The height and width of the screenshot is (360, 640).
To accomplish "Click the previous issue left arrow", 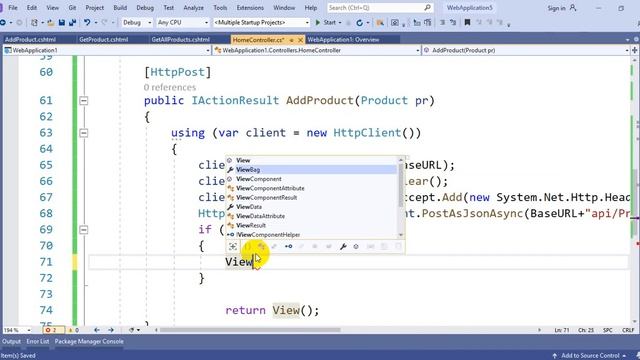I will coord(97,330).
